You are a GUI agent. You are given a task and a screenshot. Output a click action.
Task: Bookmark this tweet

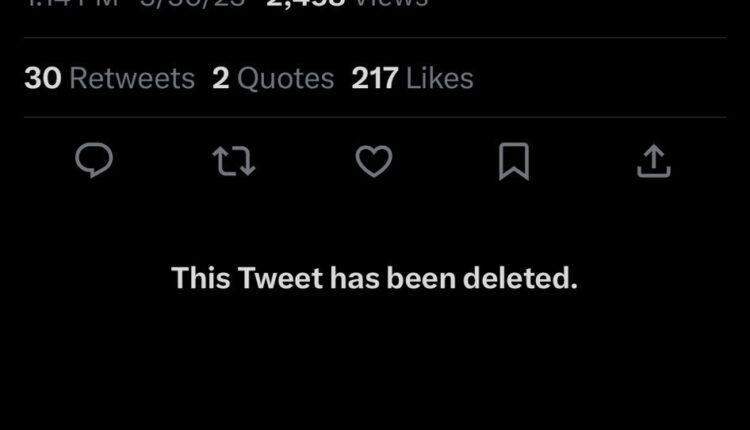[513, 161]
